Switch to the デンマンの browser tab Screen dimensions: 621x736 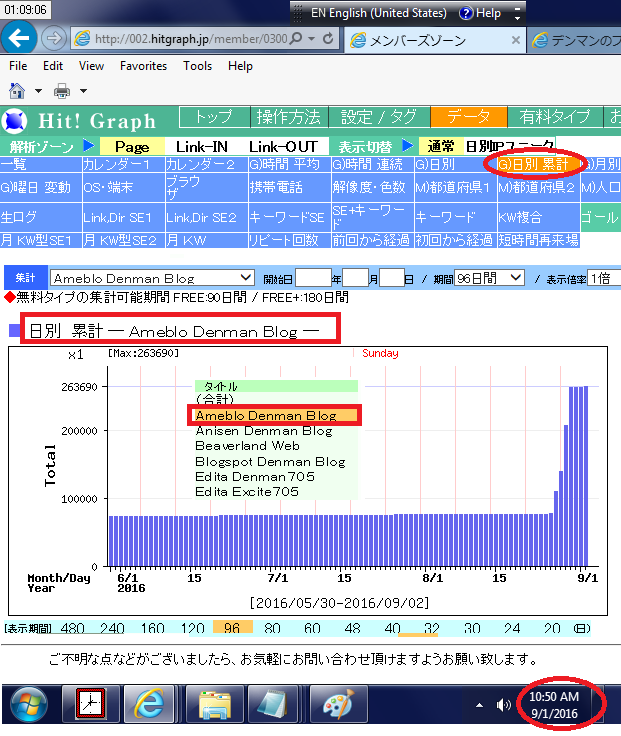tap(576, 40)
